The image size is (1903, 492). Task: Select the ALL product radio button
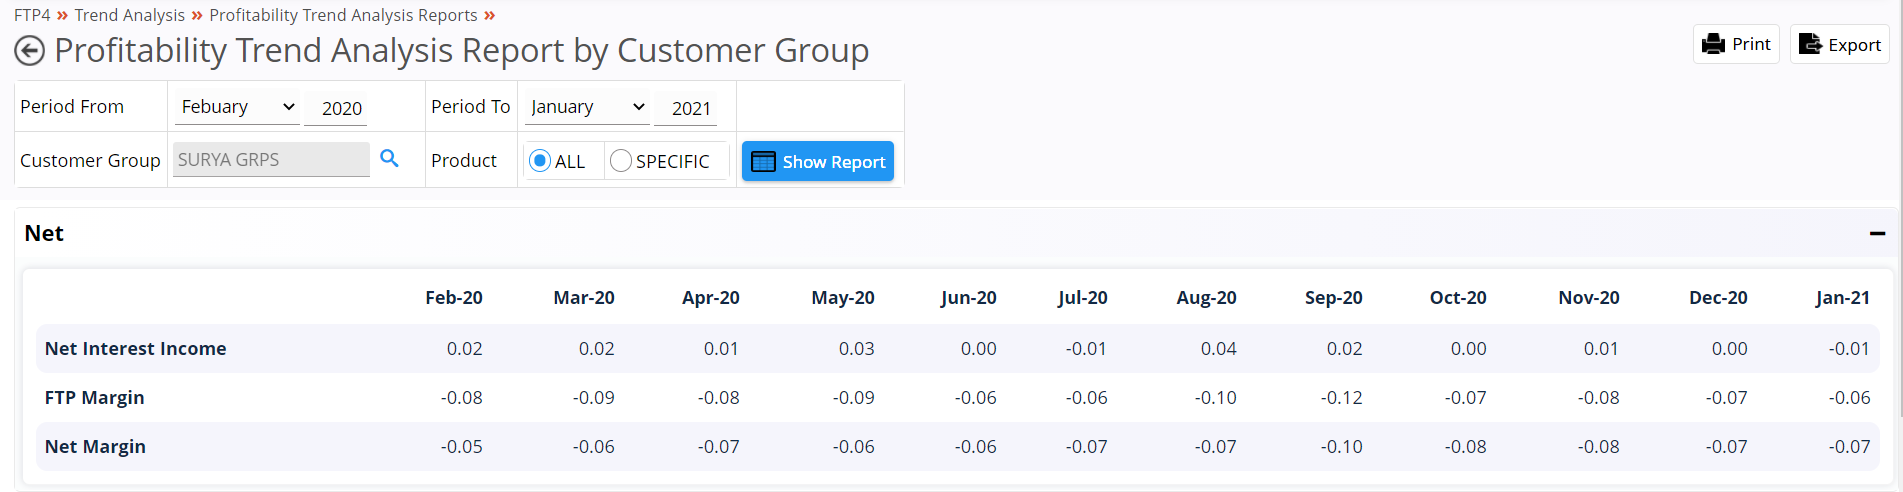(x=540, y=161)
